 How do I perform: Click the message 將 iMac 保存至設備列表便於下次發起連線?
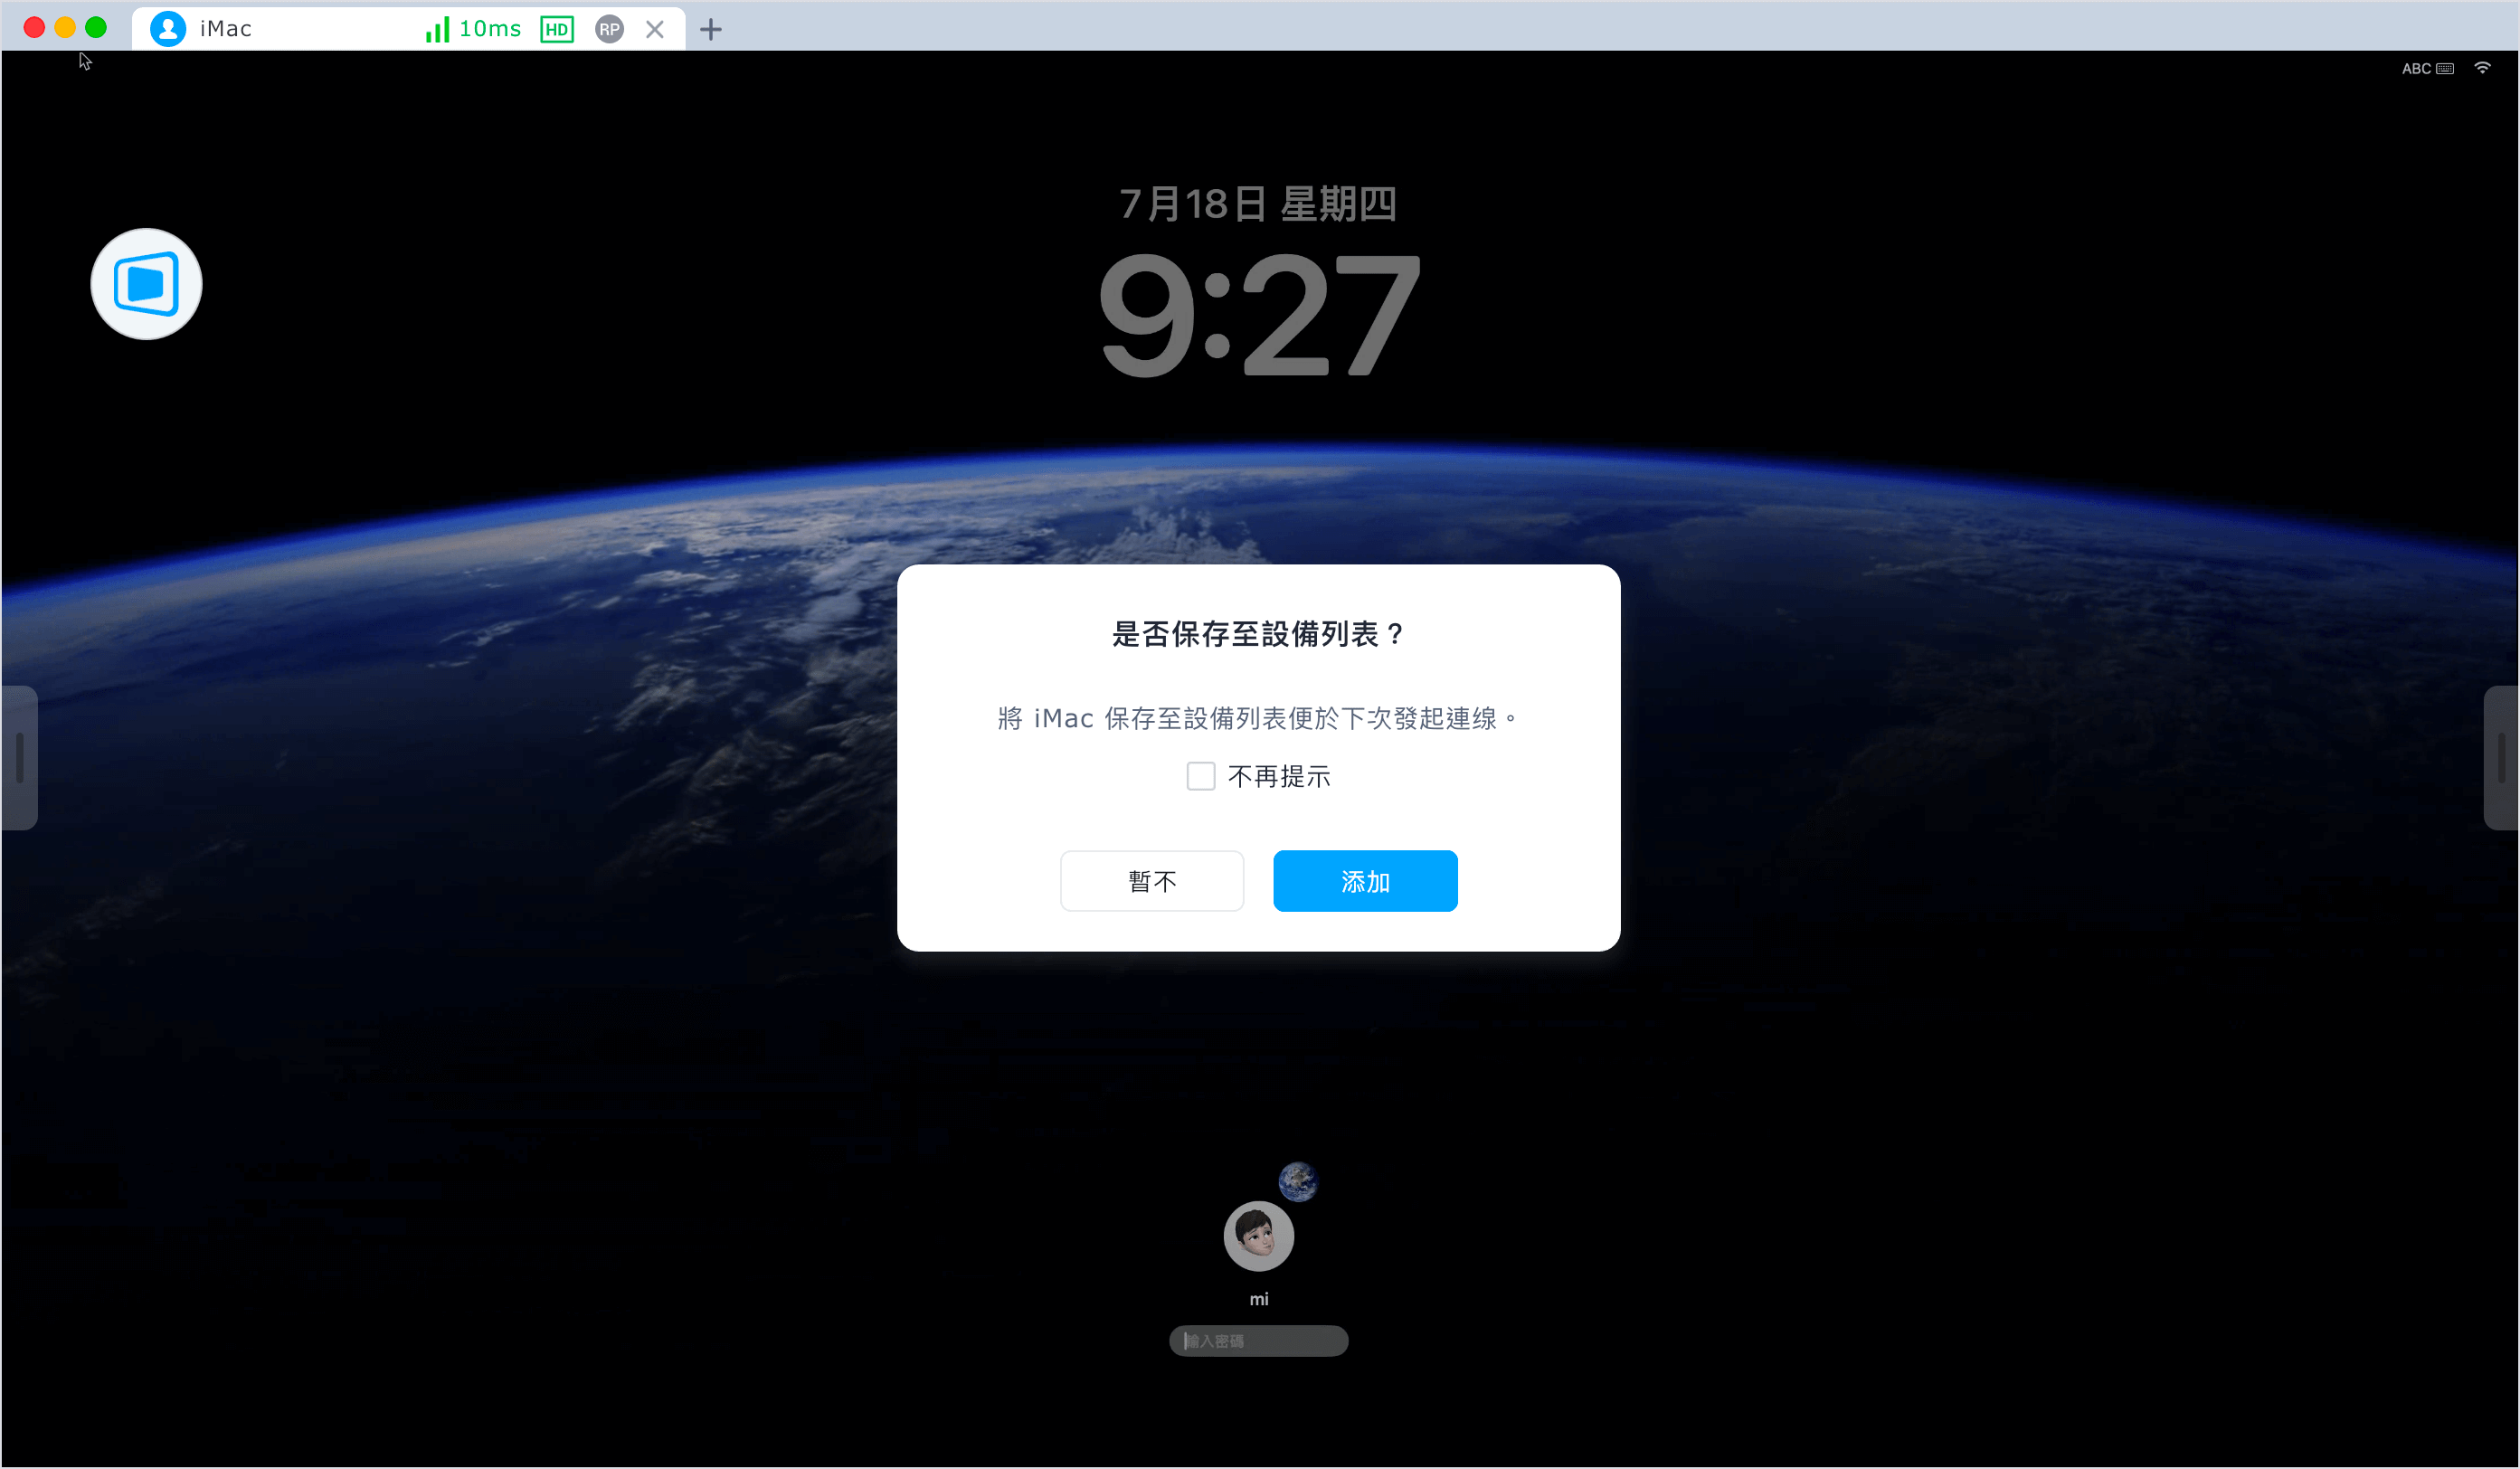pyautogui.click(x=1258, y=718)
